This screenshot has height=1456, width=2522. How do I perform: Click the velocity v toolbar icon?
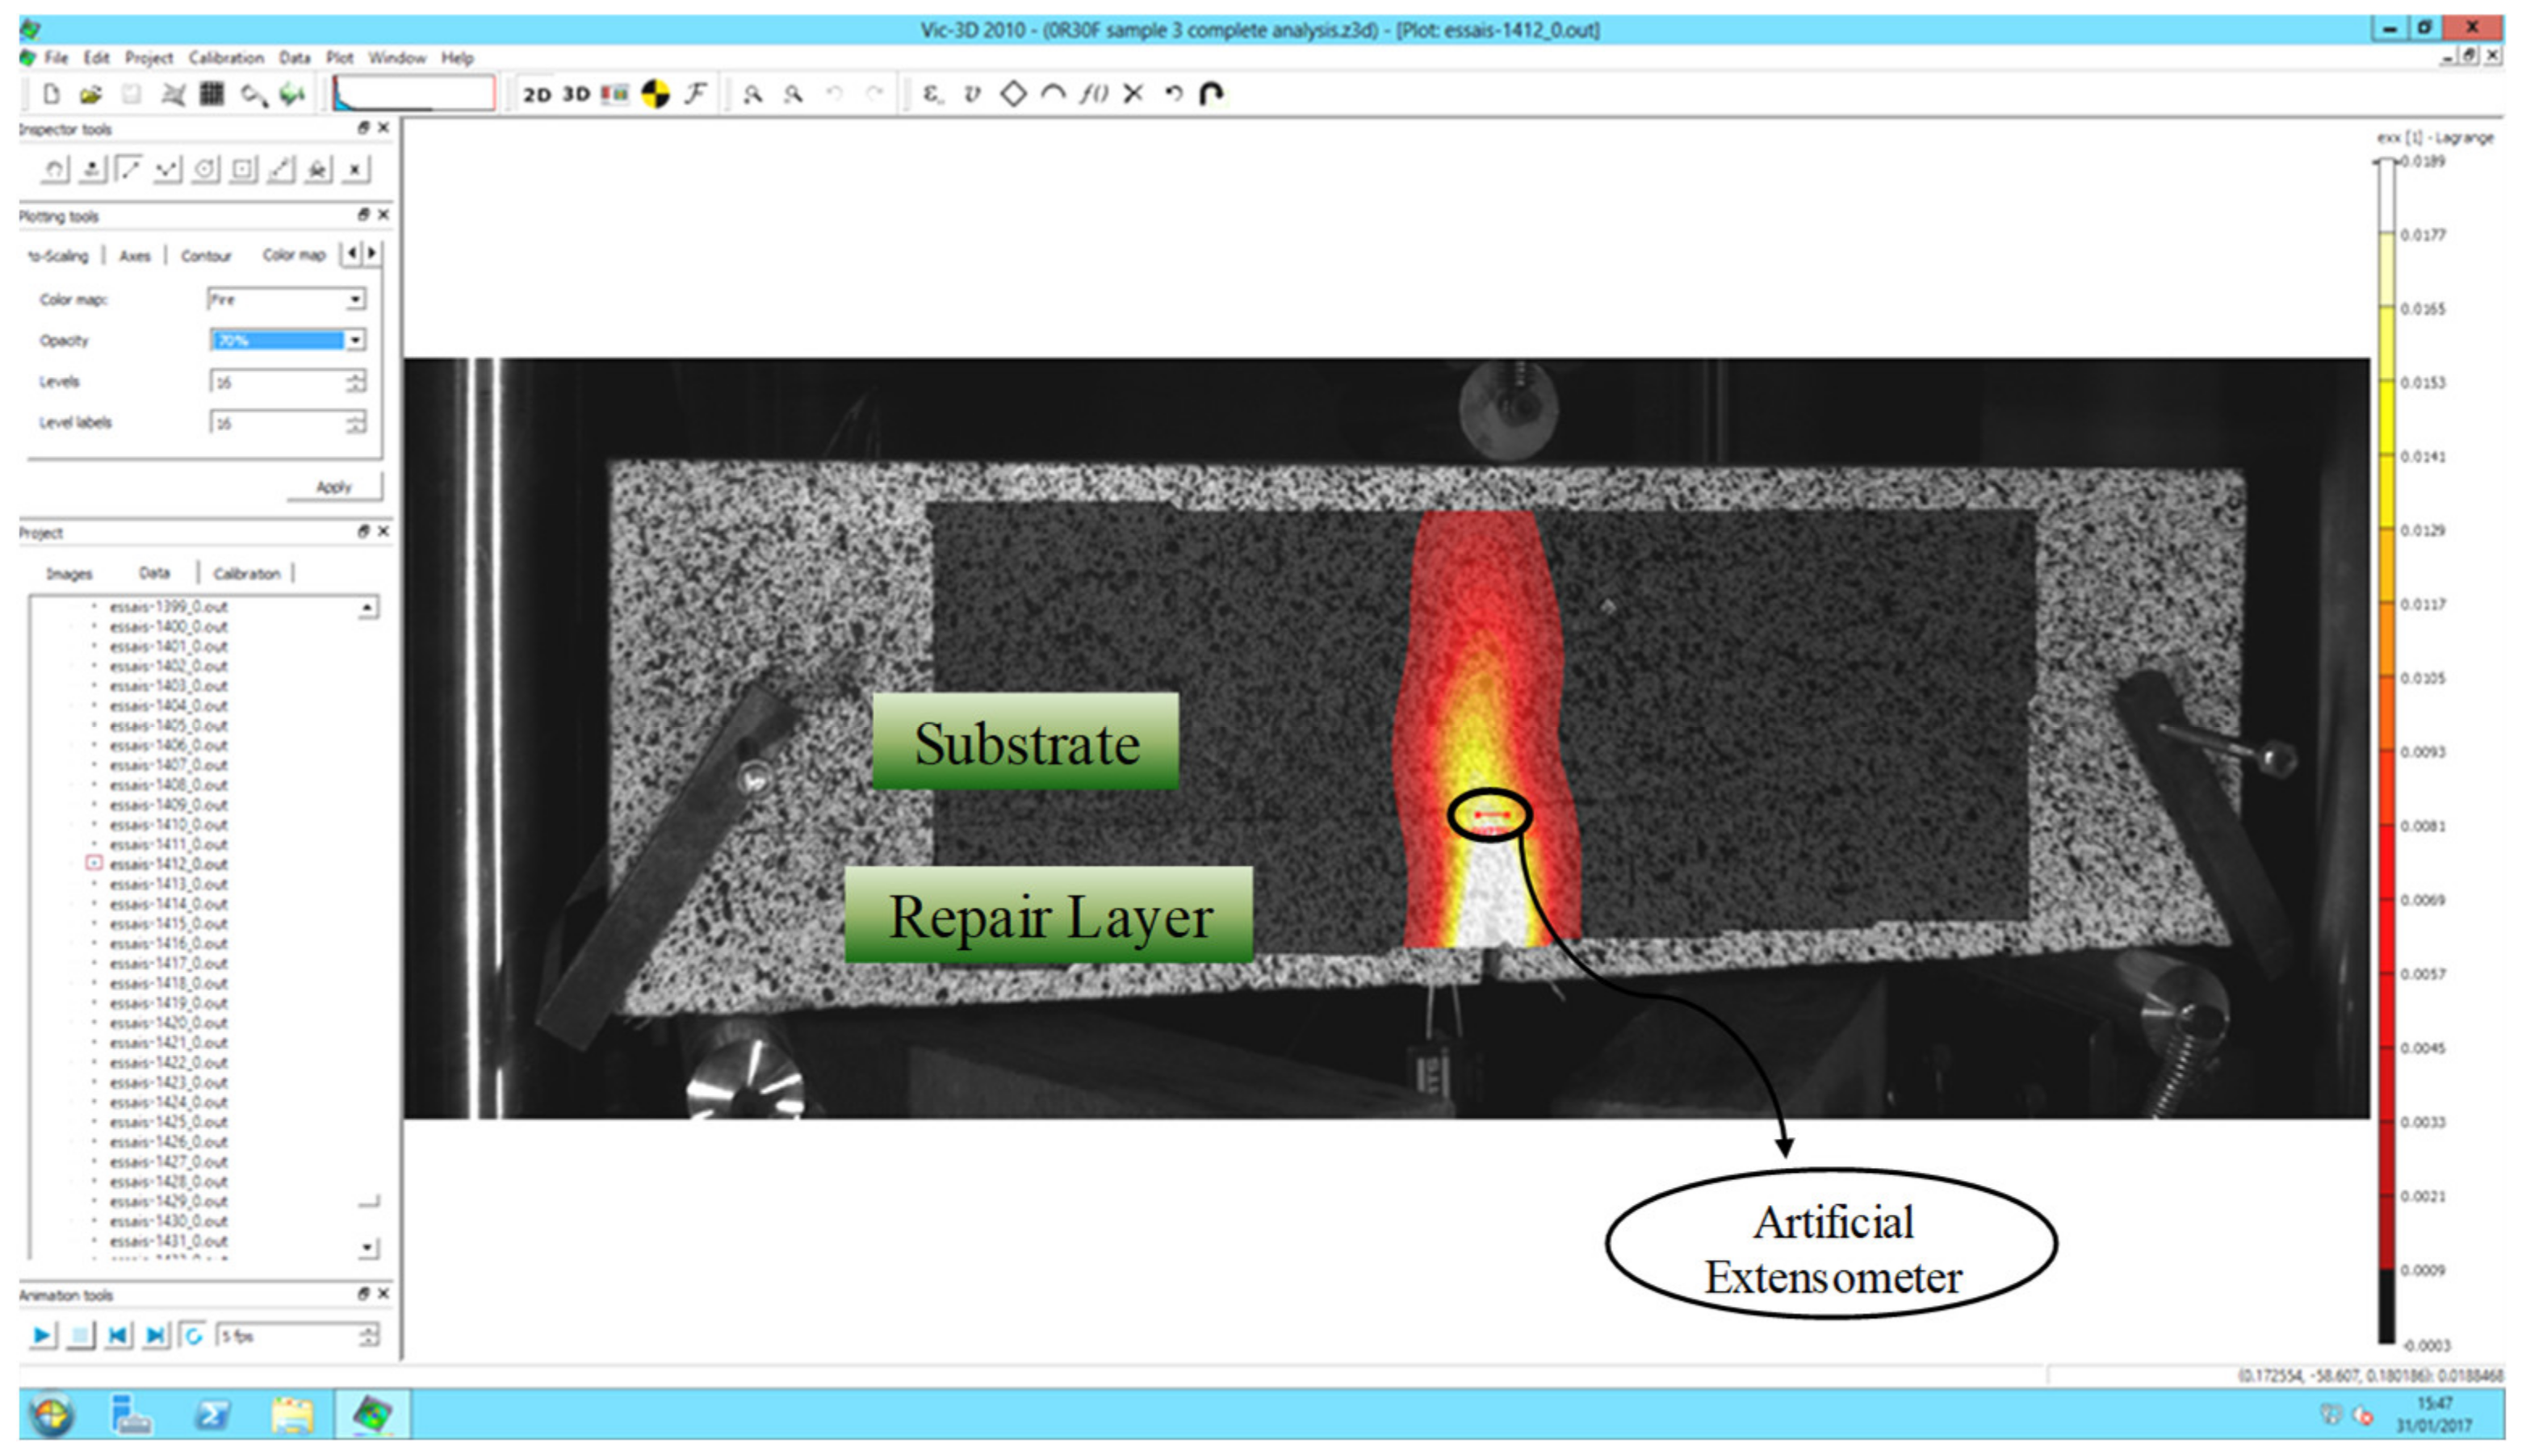point(971,94)
